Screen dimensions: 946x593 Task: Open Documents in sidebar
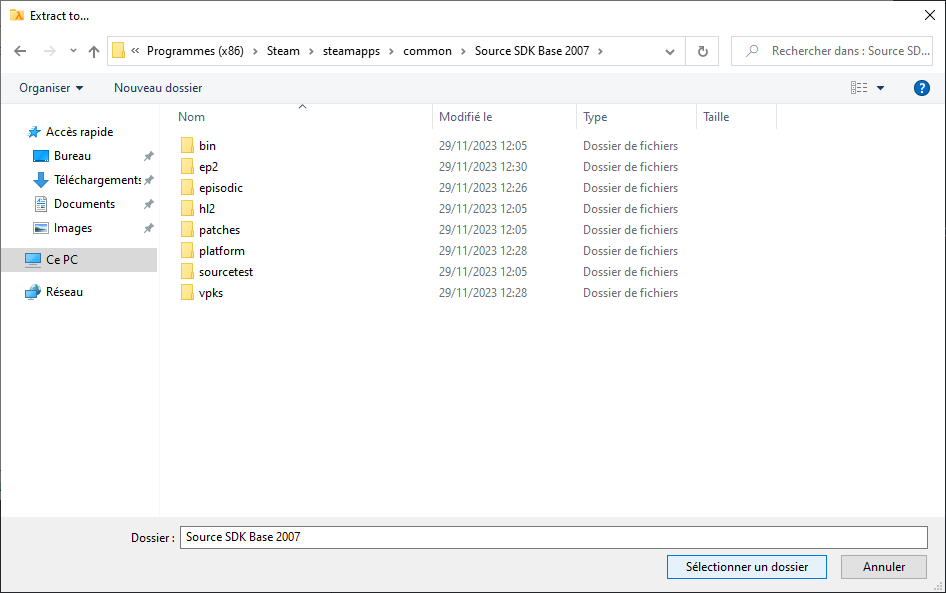pos(84,205)
